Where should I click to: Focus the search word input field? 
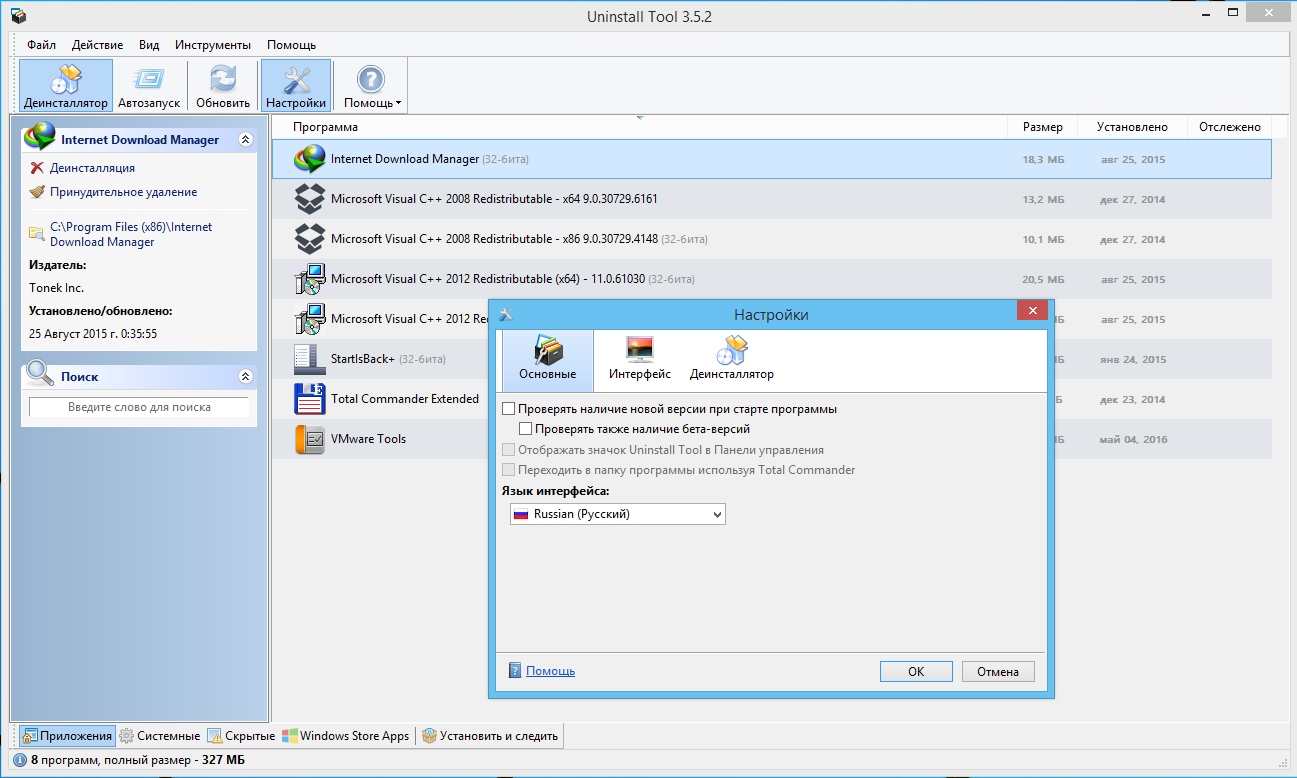coord(139,407)
